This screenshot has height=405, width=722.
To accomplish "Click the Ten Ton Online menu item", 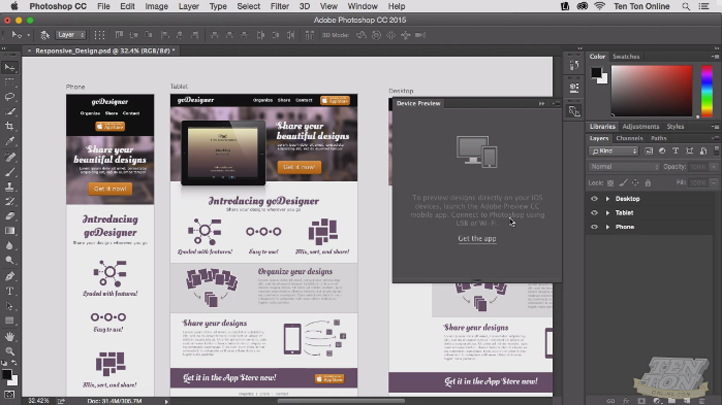I will (641, 6).
